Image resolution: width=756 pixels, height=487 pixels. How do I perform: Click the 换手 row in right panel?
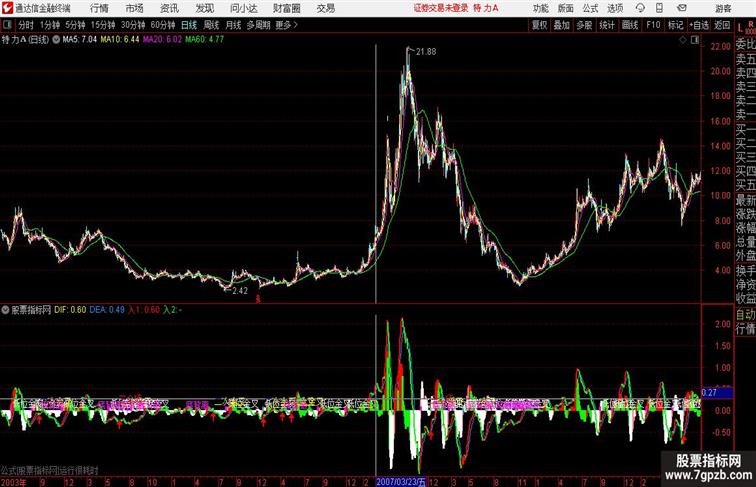[x=745, y=271]
